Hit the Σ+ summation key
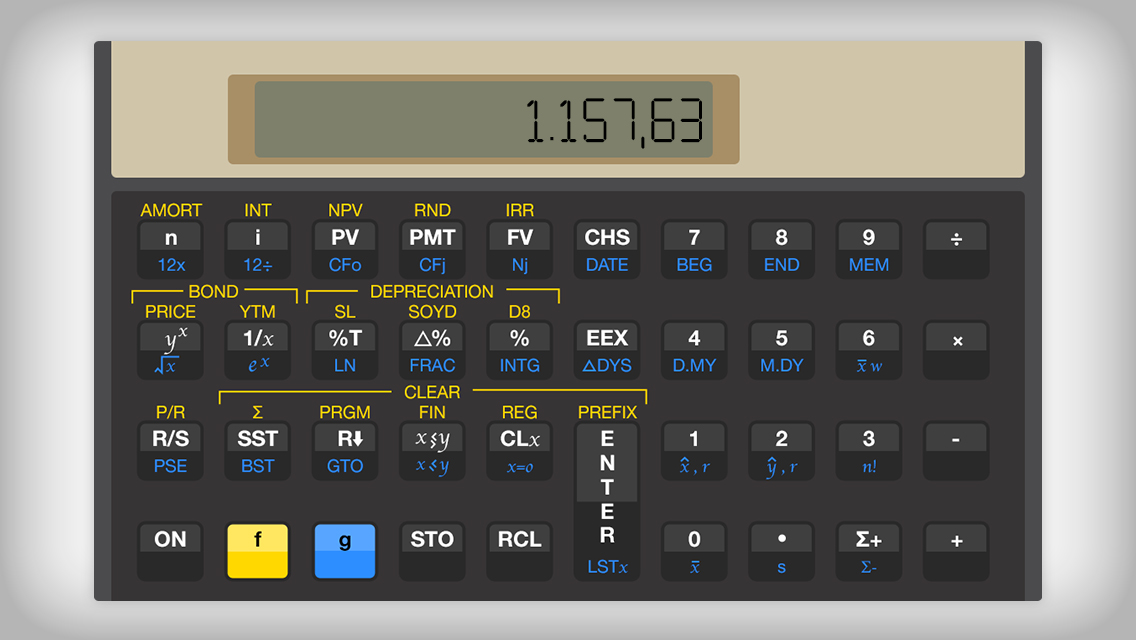This screenshot has height=640, width=1136. click(868, 550)
